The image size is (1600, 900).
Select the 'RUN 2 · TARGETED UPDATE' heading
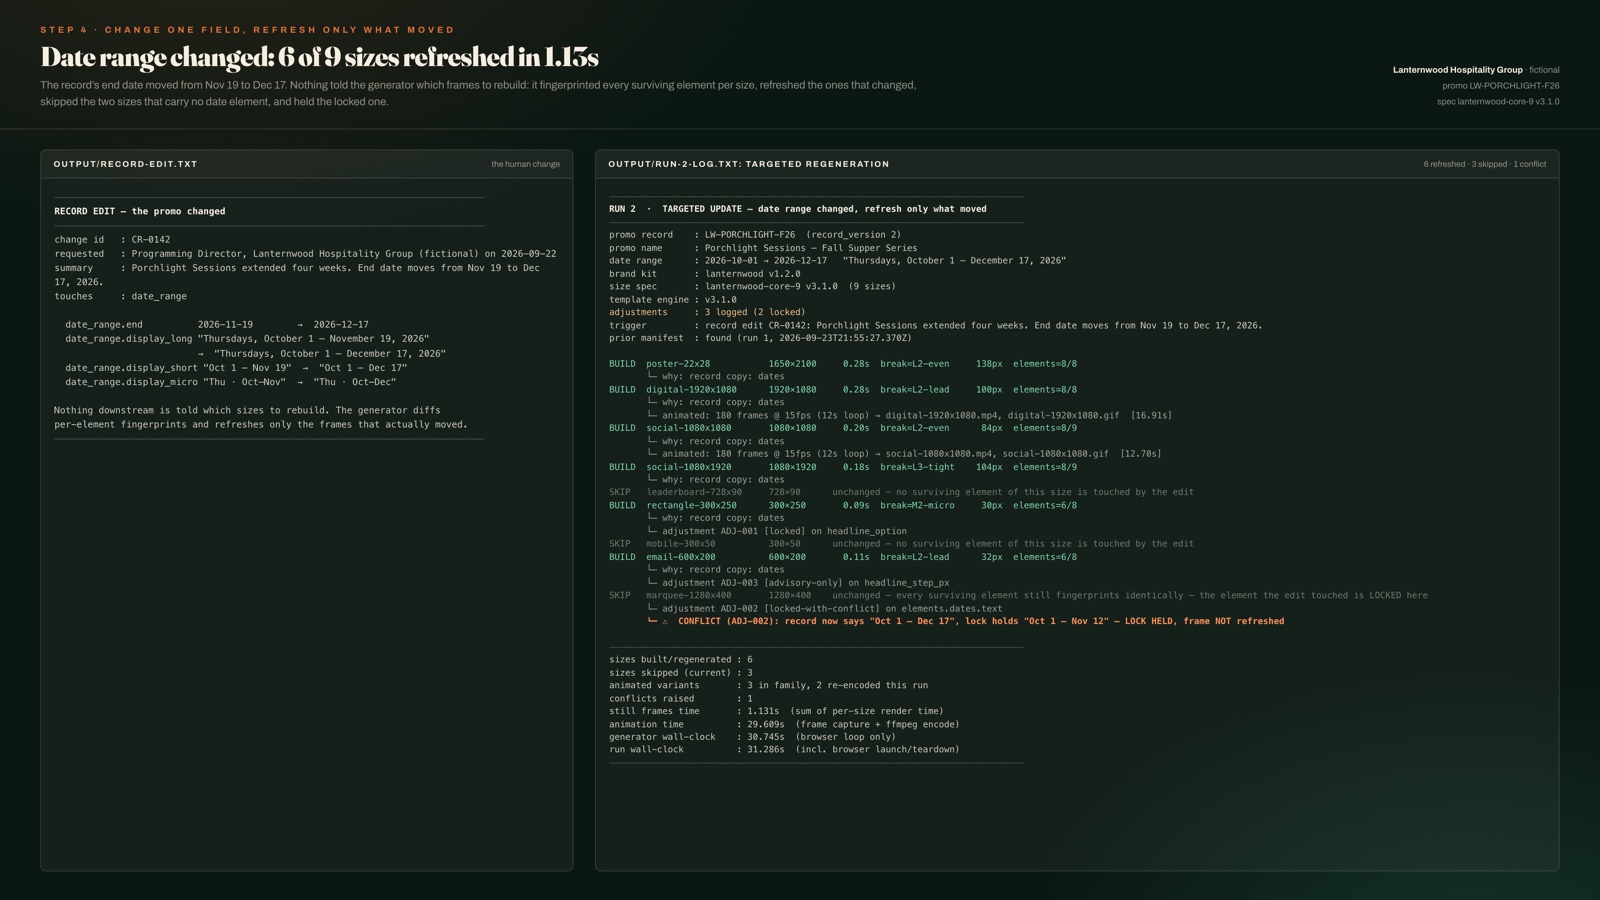(x=797, y=209)
